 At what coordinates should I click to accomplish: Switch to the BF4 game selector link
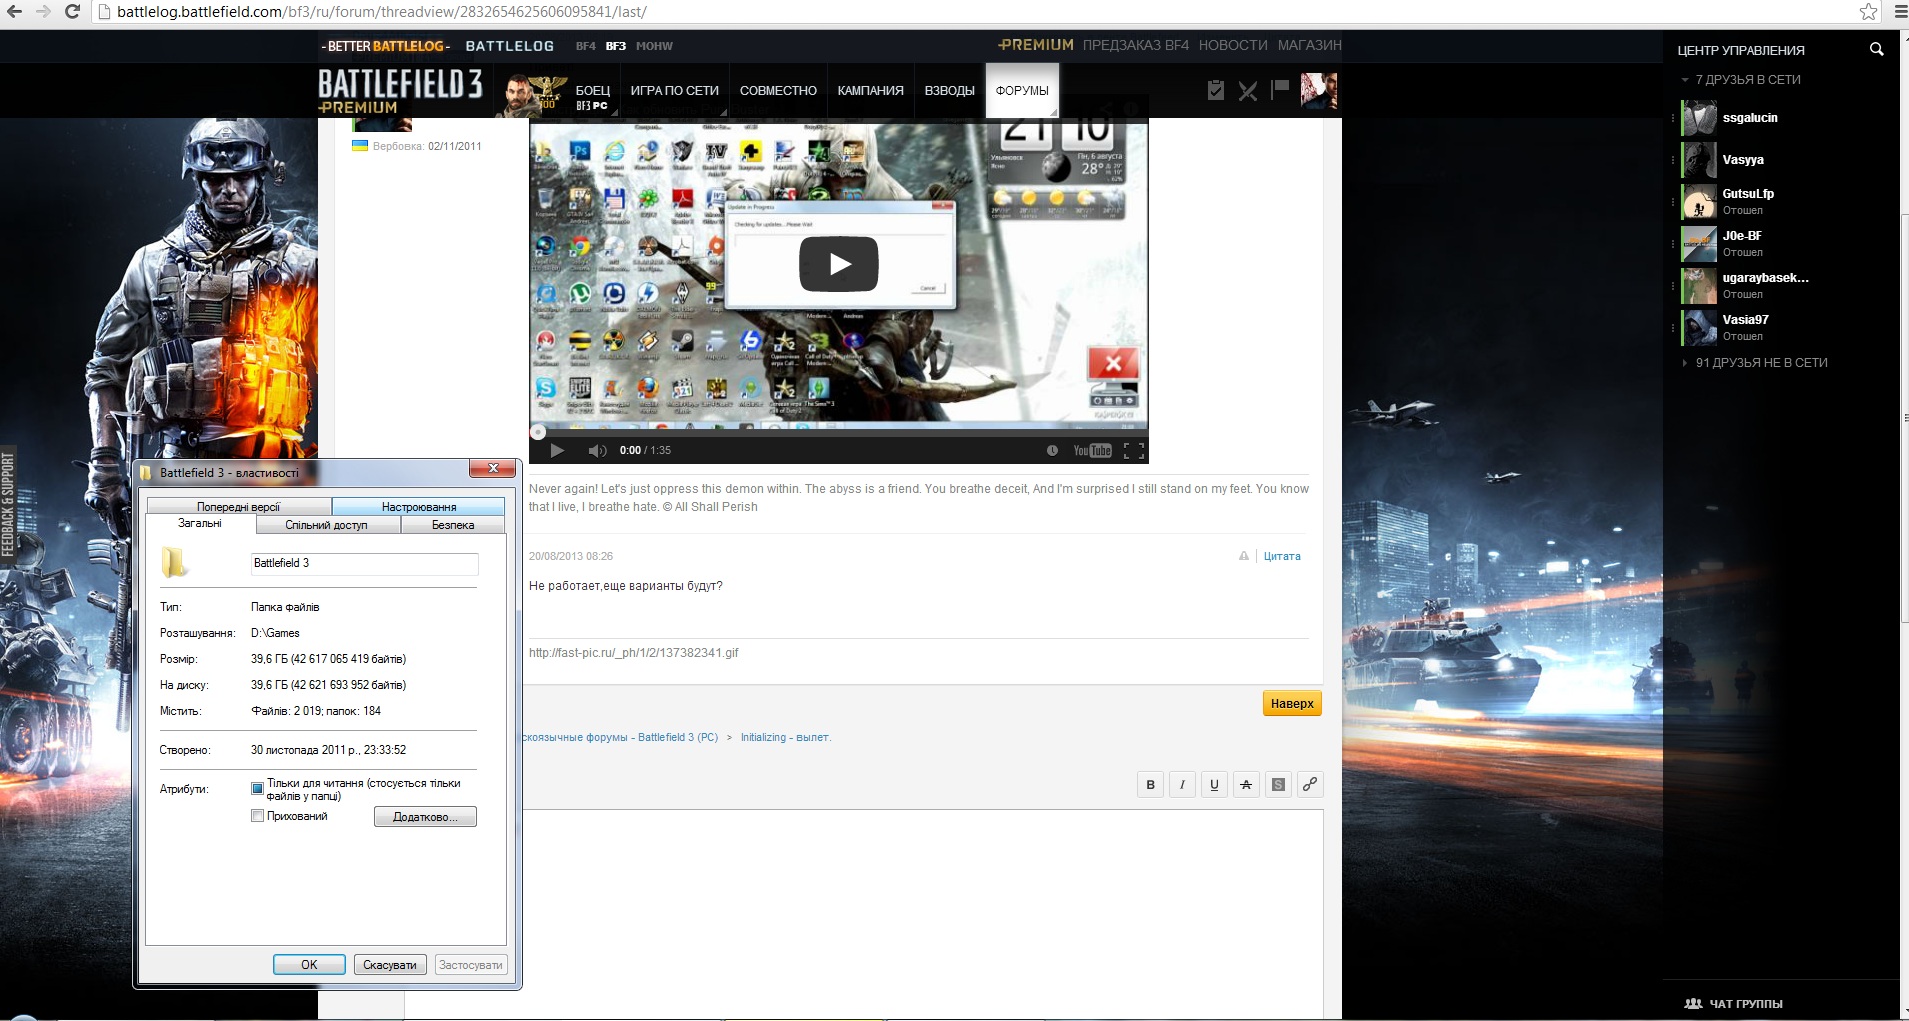click(x=585, y=46)
